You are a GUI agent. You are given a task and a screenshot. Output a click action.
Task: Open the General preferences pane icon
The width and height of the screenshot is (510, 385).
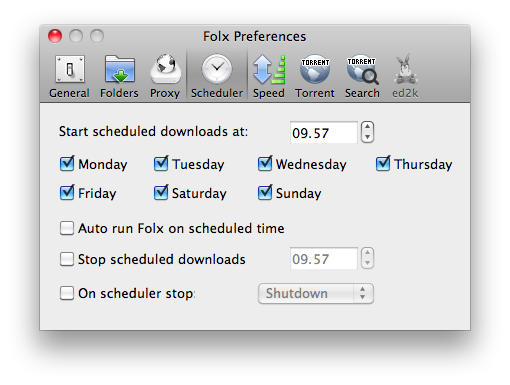click(70, 69)
